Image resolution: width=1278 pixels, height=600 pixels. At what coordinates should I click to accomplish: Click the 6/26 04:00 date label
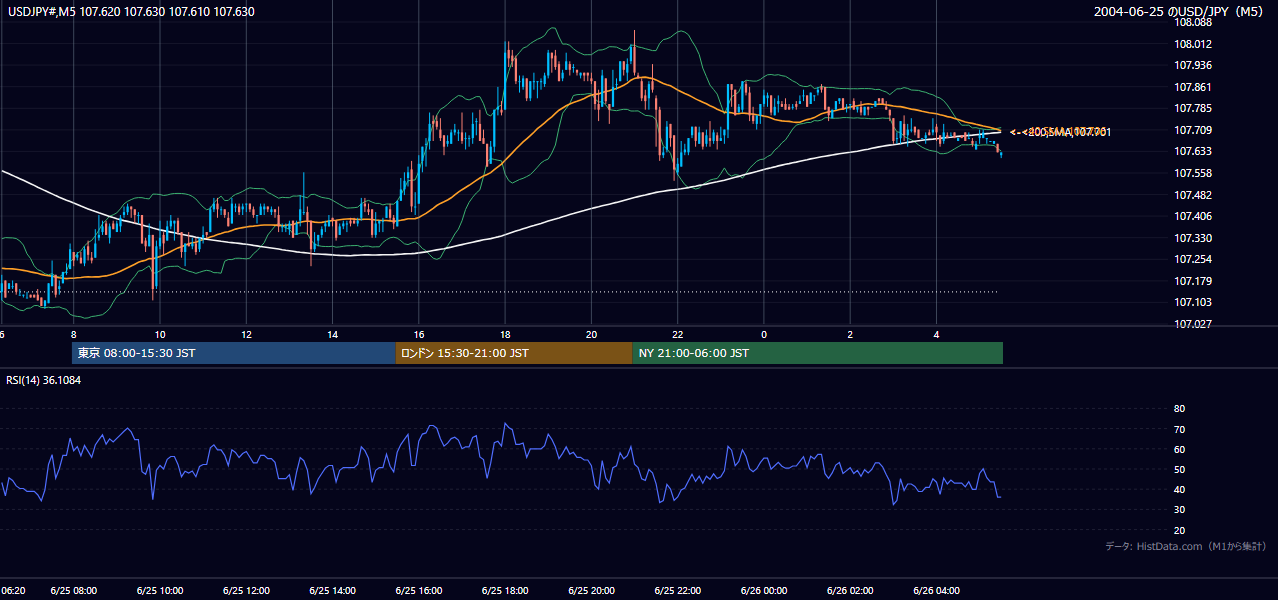pyautogui.click(x=937, y=591)
